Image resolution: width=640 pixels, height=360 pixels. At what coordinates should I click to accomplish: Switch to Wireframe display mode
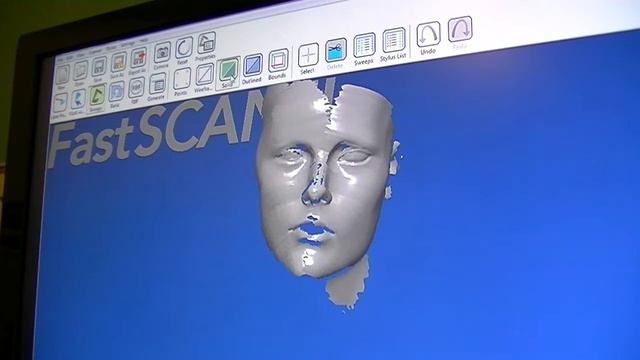(204, 75)
